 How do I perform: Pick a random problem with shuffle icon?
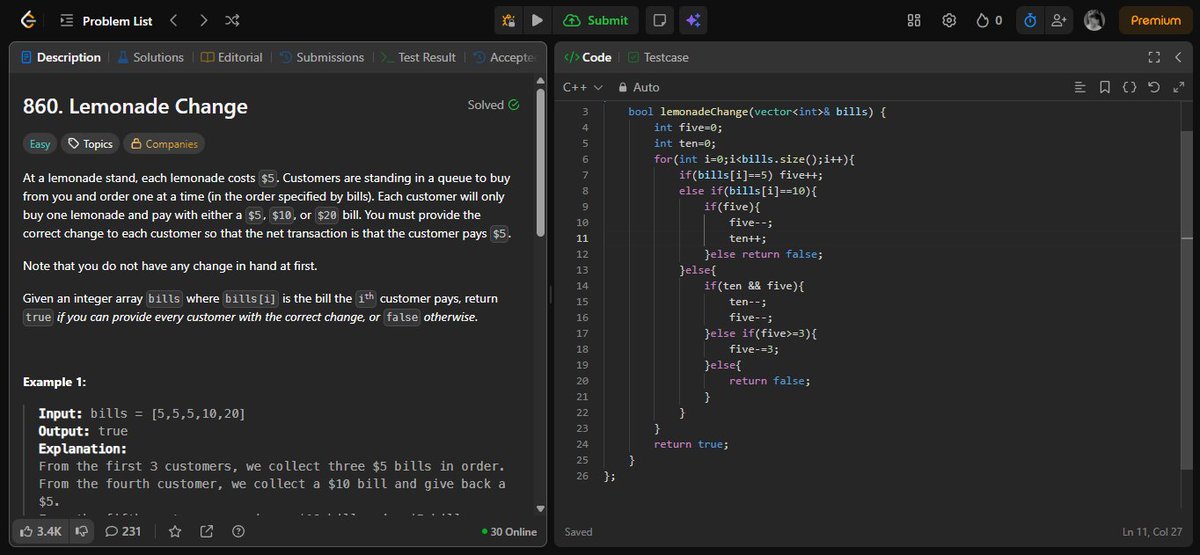click(x=232, y=20)
